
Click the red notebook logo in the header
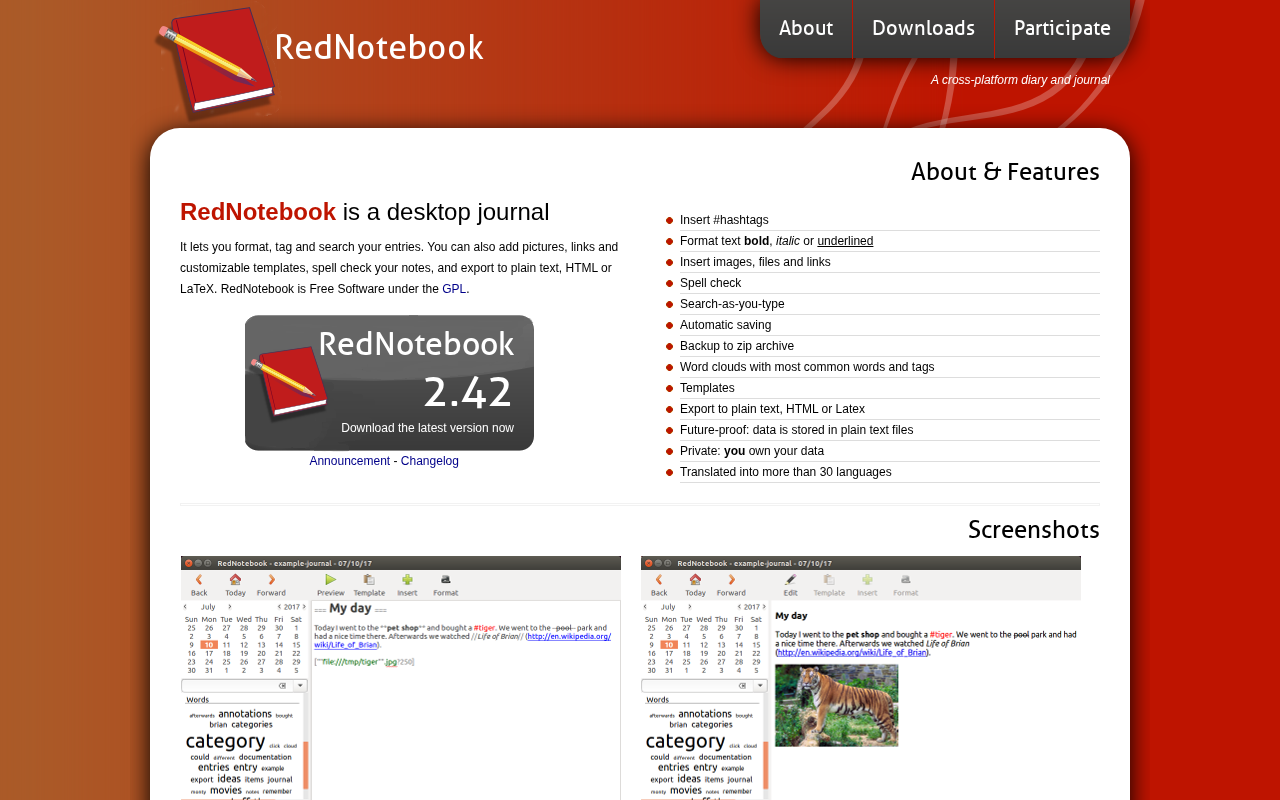tap(215, 62)
